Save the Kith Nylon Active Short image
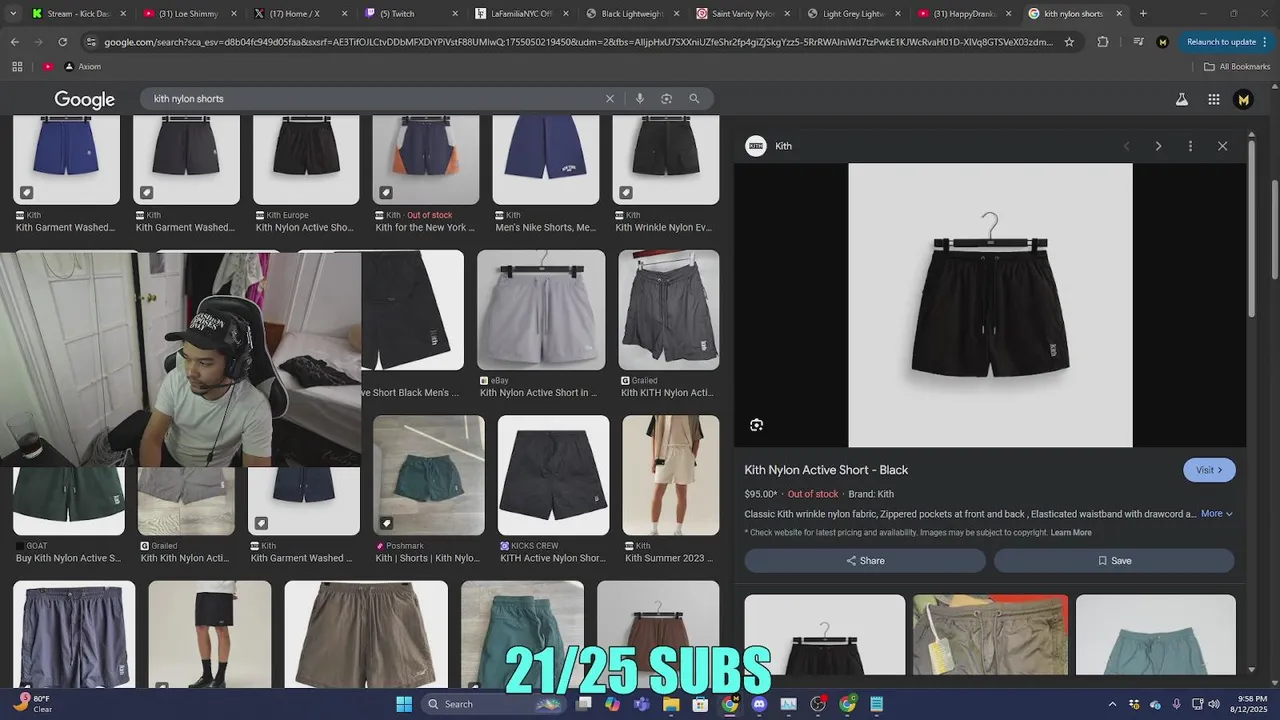The image size is (1280, 720). click(x=1114, y=561)
